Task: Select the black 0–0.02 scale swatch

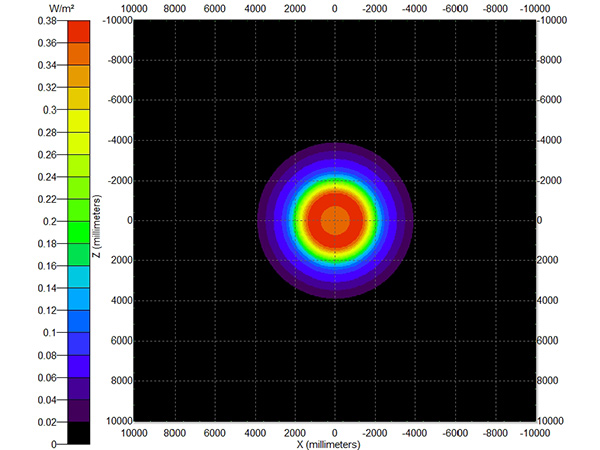Action: click(x=79, y=433)
